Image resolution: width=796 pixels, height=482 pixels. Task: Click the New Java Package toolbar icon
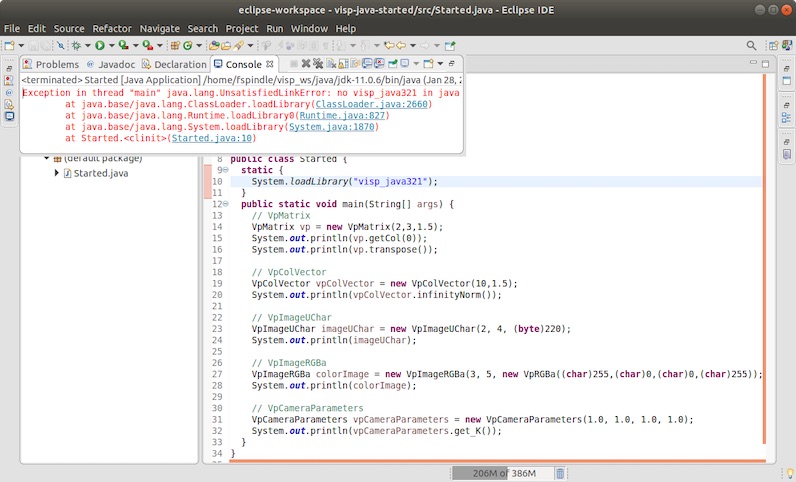pyautogui.click(x=174, y=46)
